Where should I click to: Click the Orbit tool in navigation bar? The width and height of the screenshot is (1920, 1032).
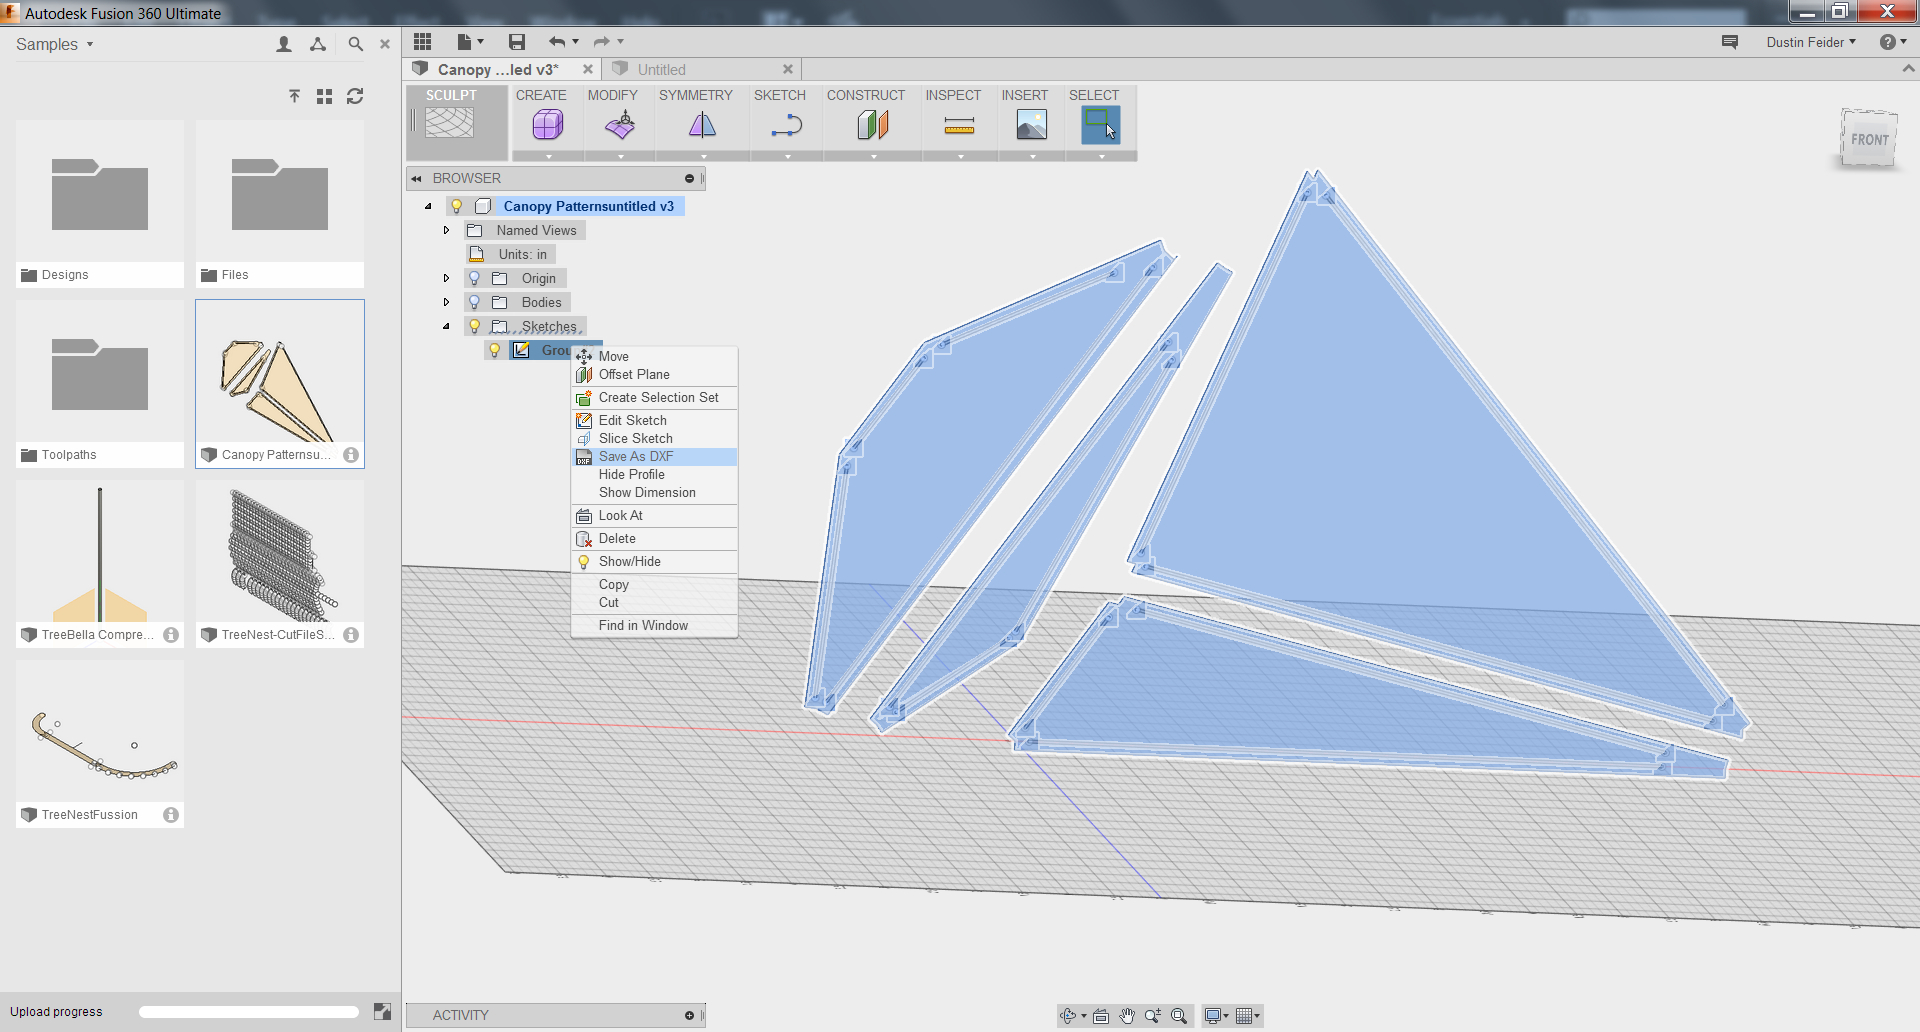pyautogui.click(x=1068, y=1016)
